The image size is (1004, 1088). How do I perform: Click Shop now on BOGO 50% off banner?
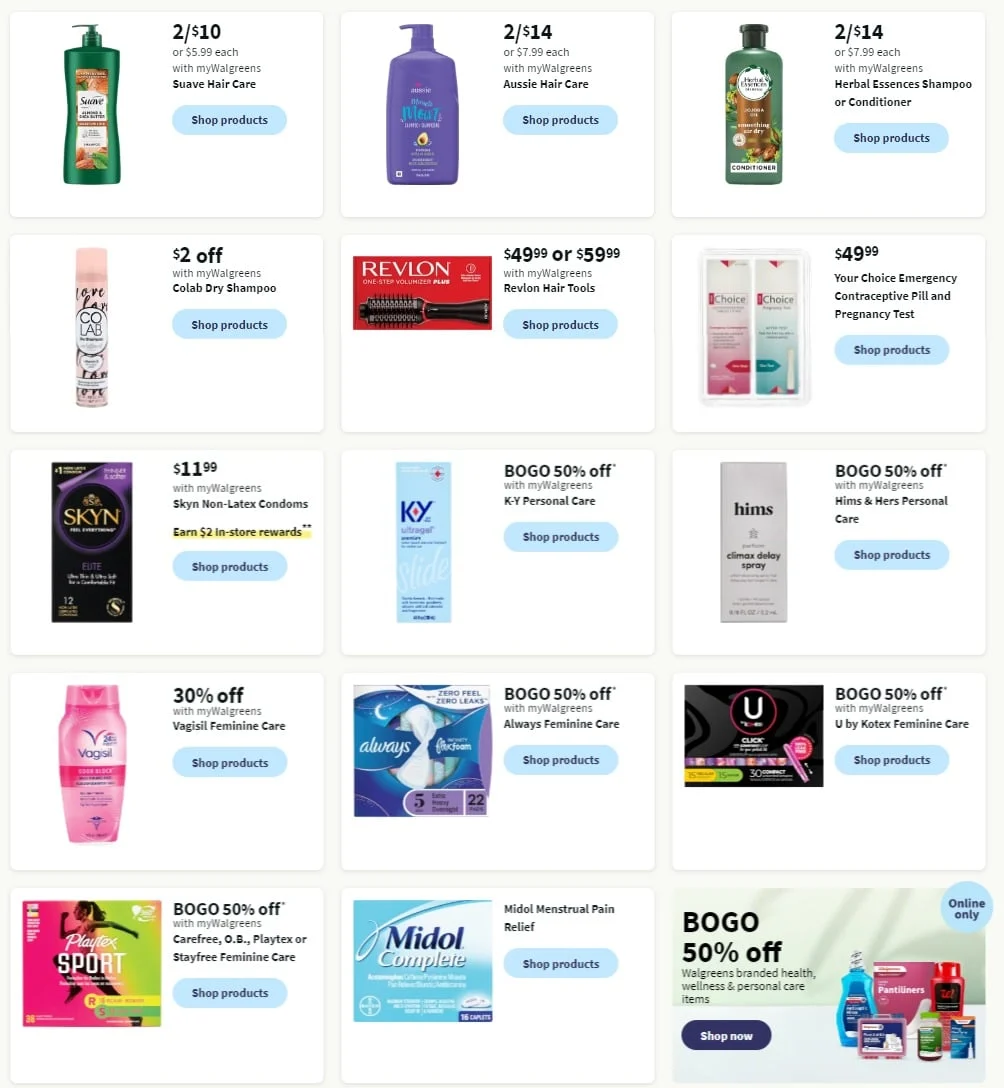point(726,1035)
